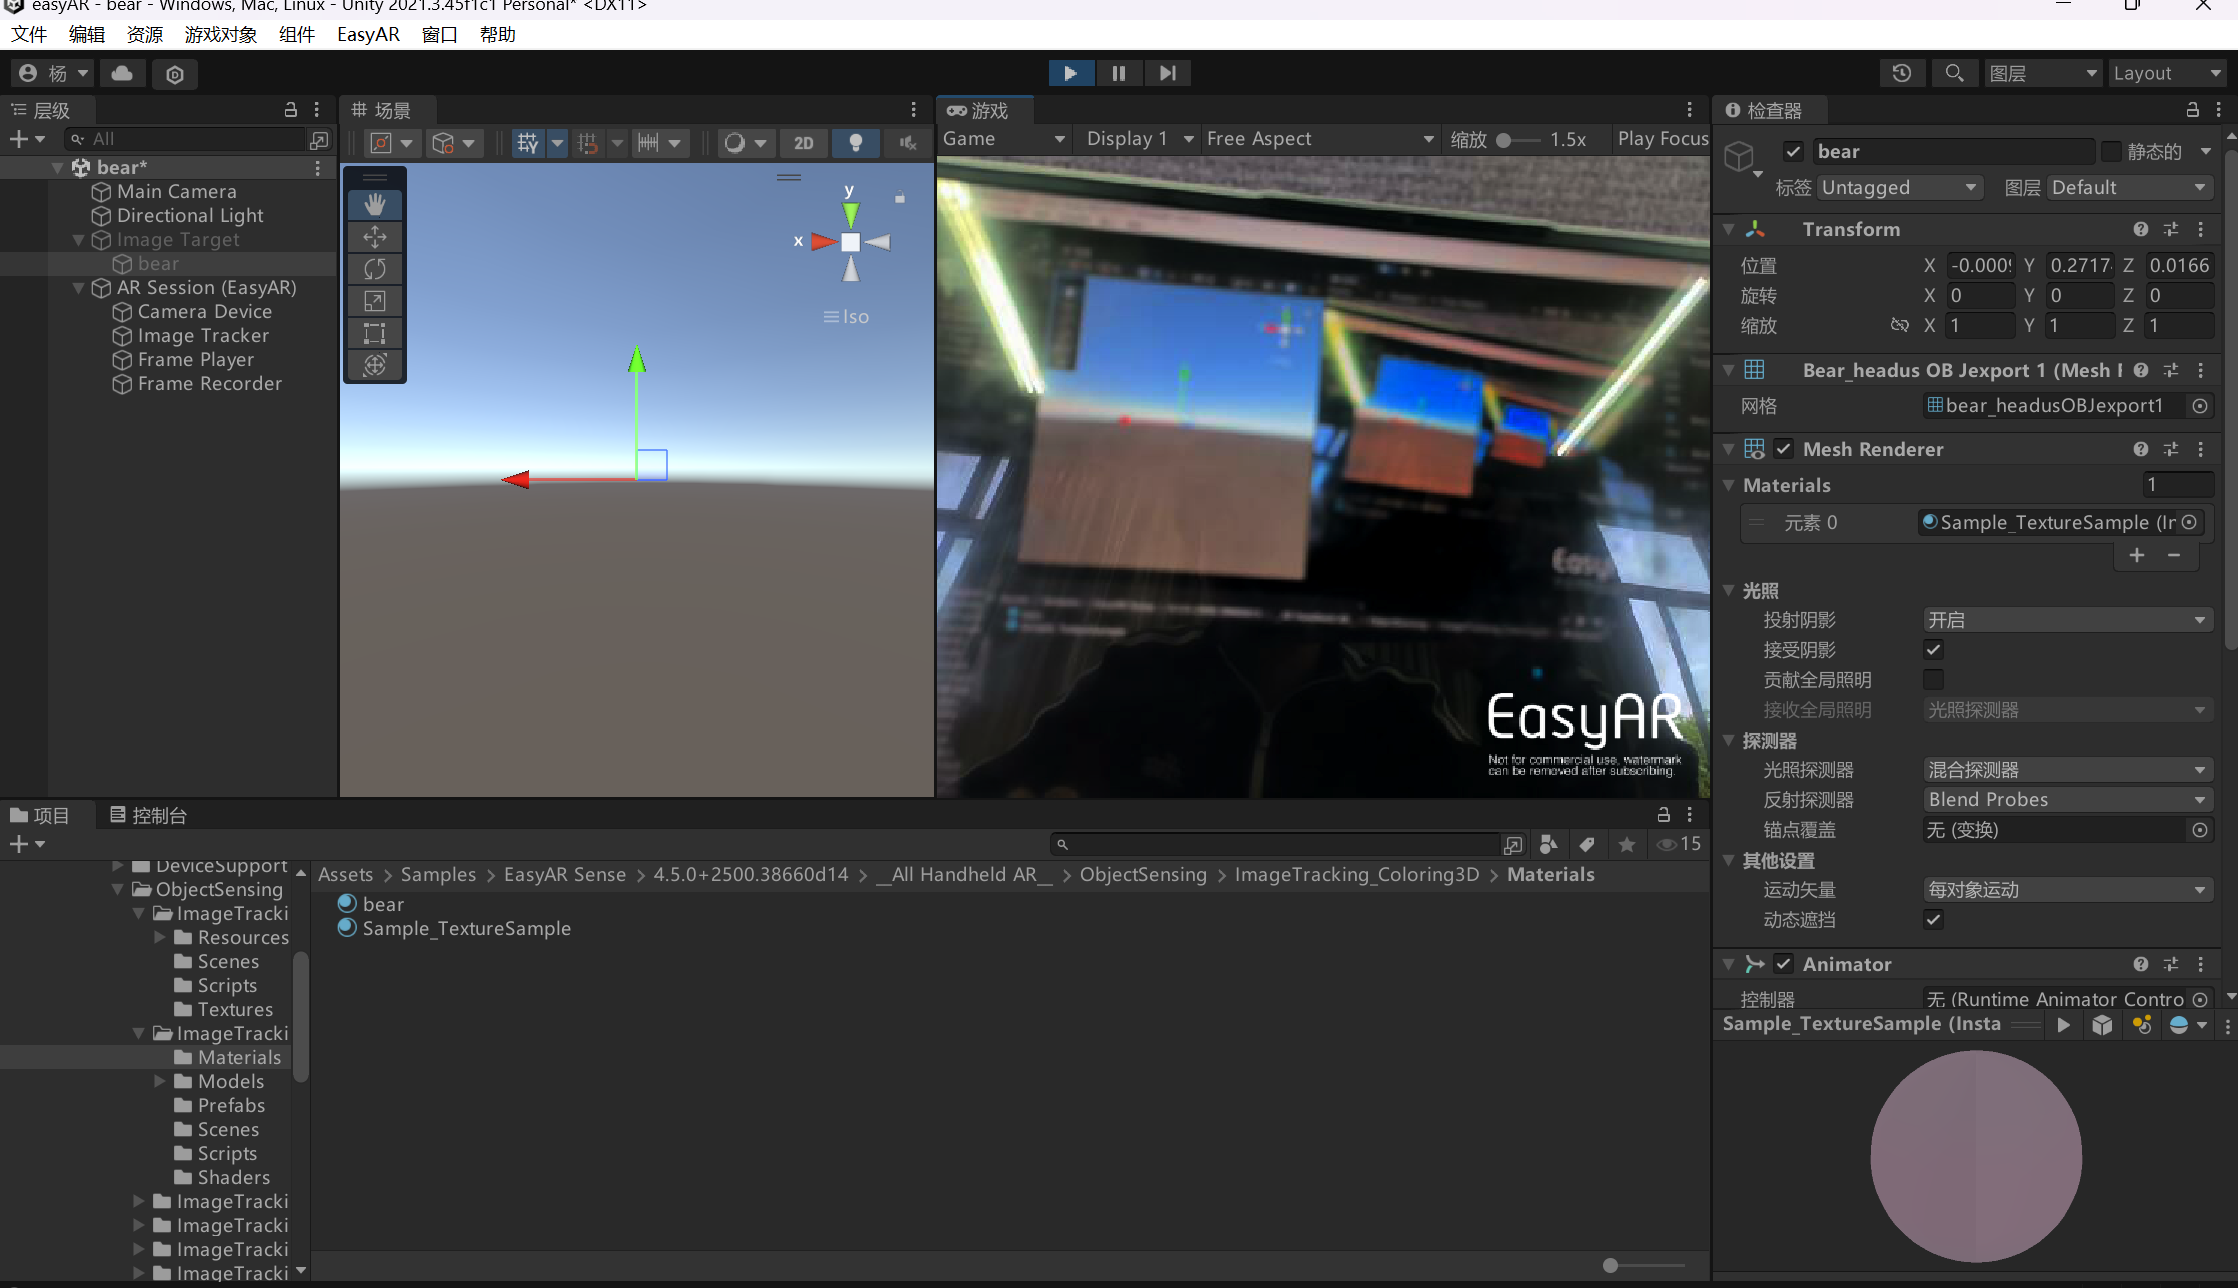Disable the Mesh Renderer component checkbox
The width and height of the screenshot is (2238, 1288).
(1783, 449)
